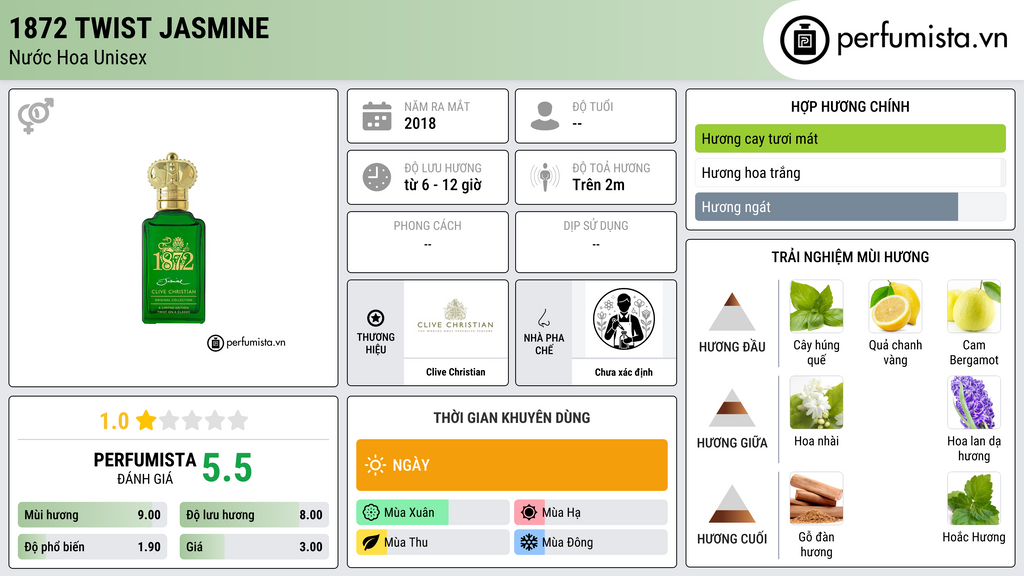Click the green 5.5 Perfumista score

pos(227,468)
